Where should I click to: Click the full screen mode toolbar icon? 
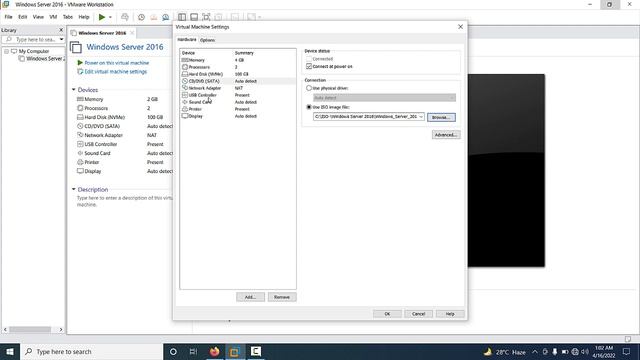pyautogui.click(x=206, y=17)
